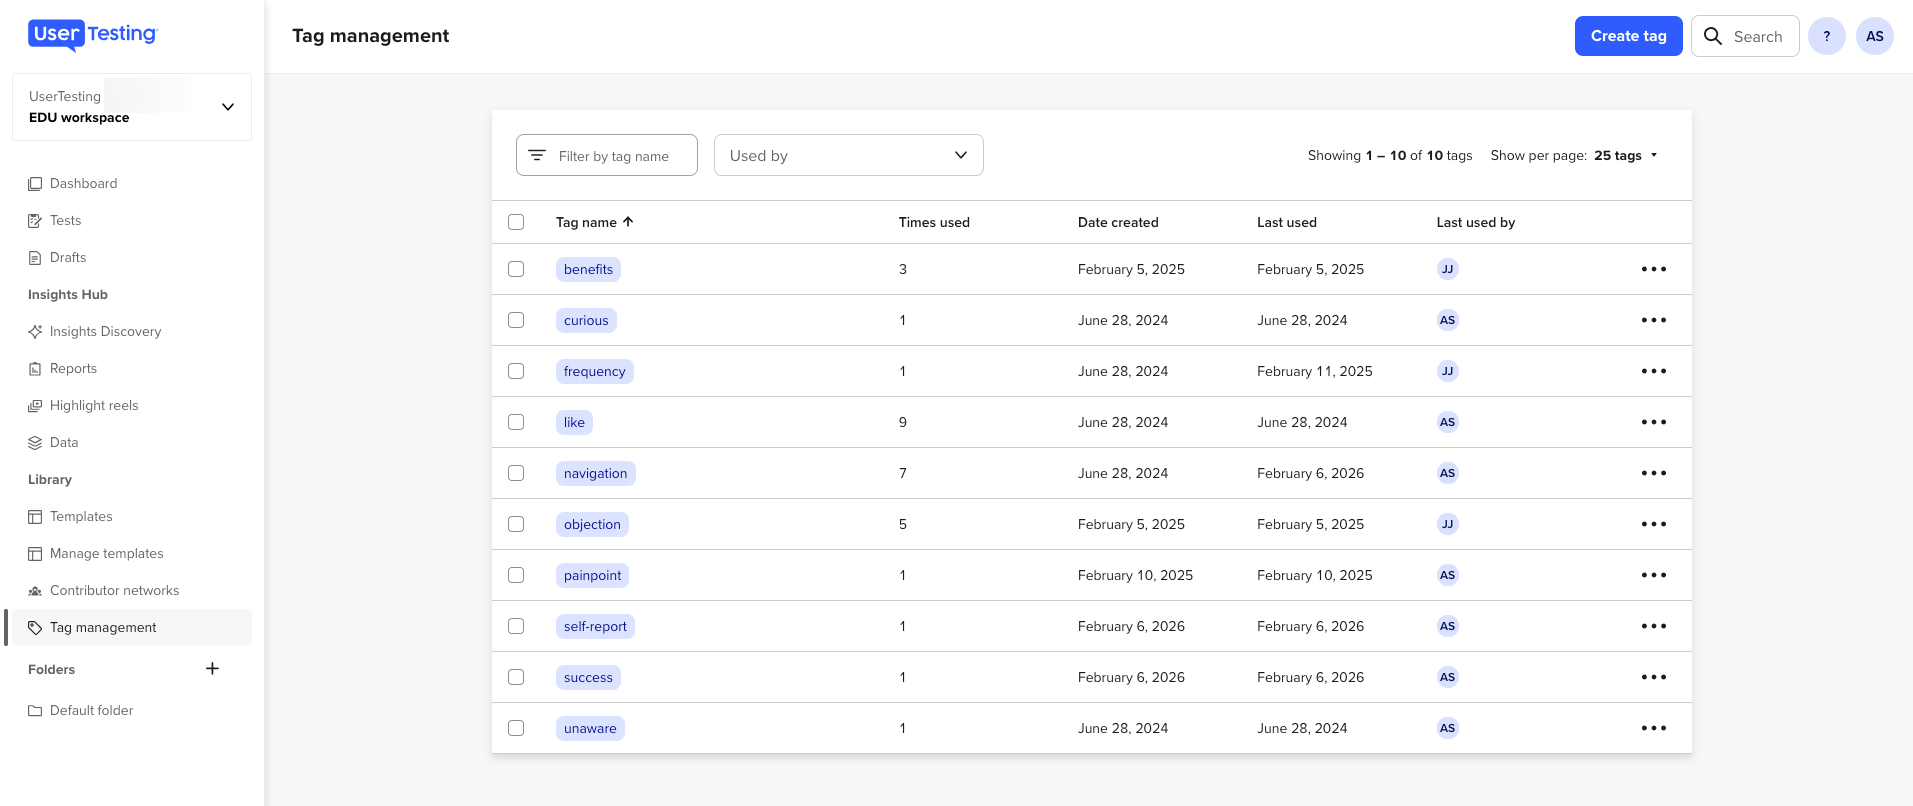Expand the Used by dropdown
This screenshot has width=1913, height=806.
[x=848, y=155]
